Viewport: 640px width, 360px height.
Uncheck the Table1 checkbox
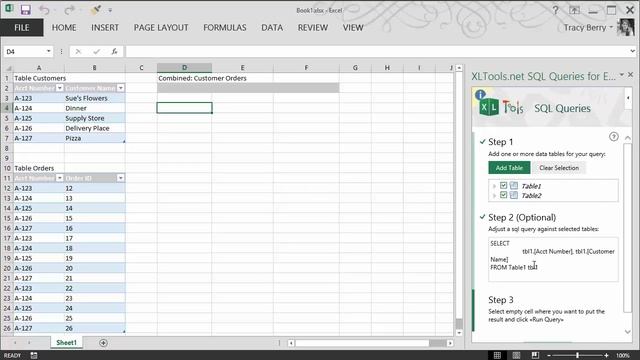pos(504,186)
